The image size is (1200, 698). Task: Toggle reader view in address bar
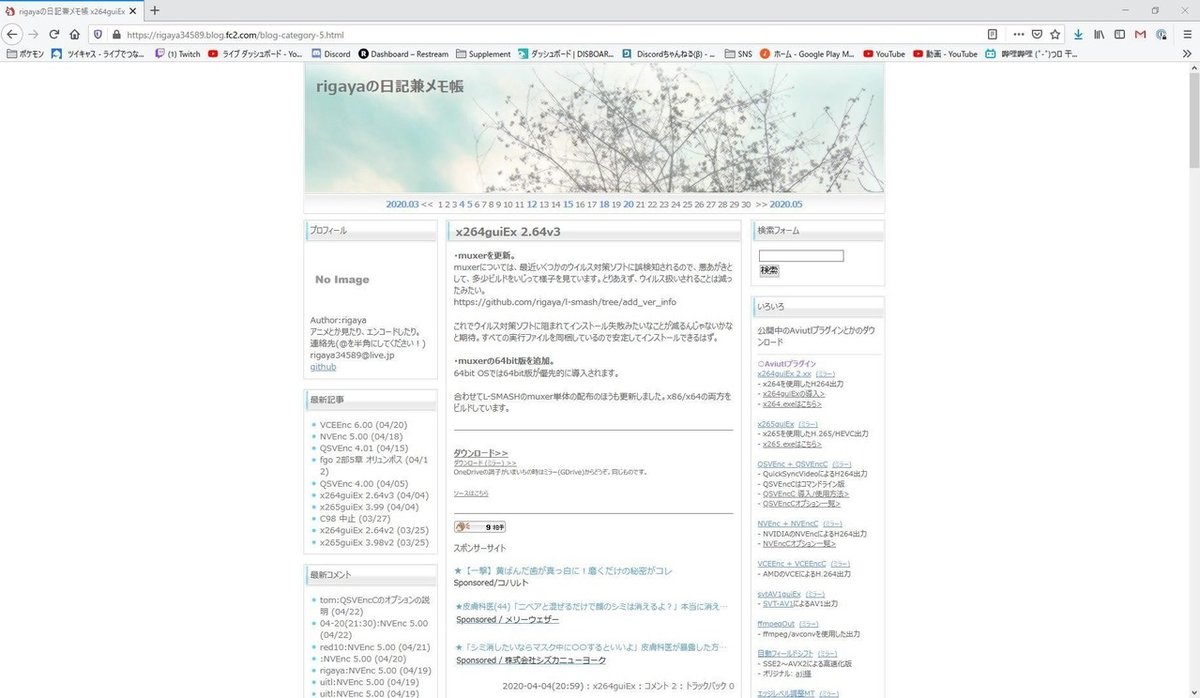(992, 34)
